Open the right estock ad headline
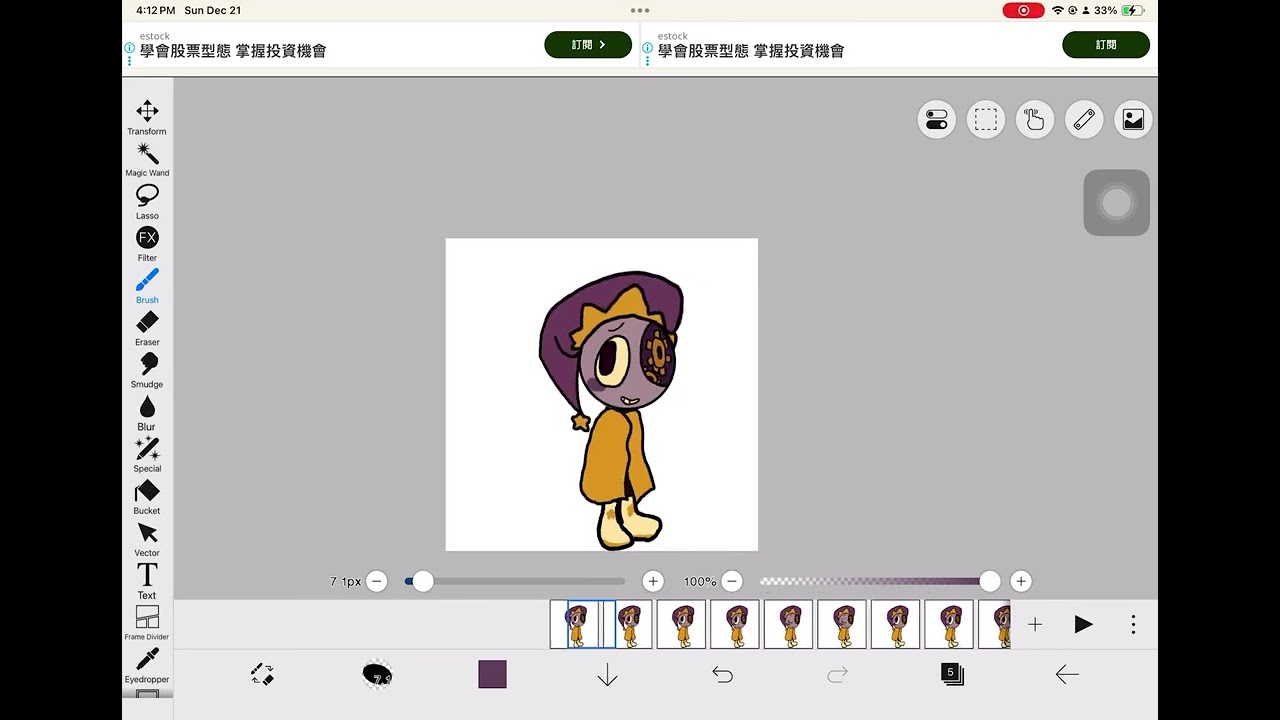 point(751,50)
